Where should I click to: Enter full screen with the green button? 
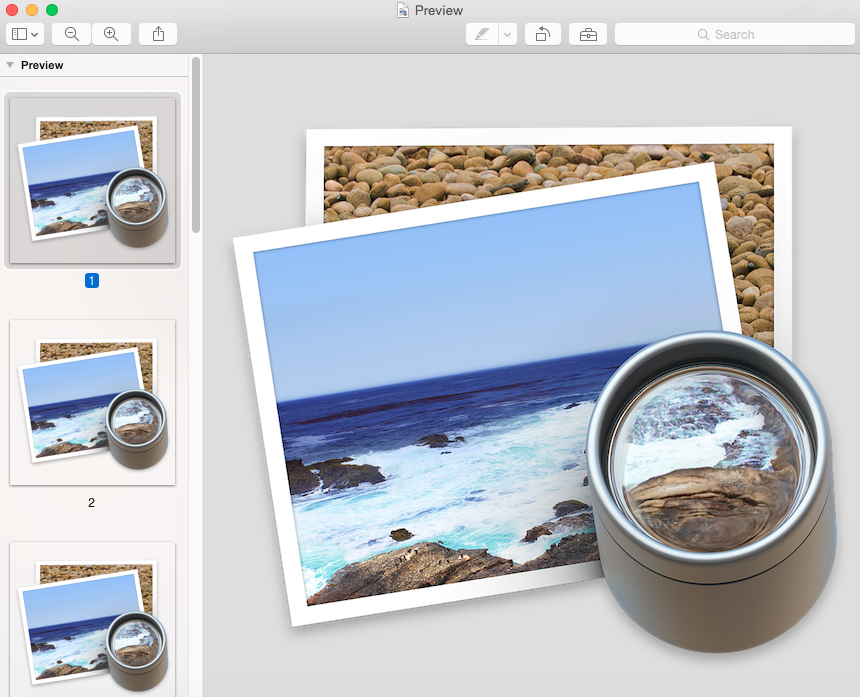(52, 10)
